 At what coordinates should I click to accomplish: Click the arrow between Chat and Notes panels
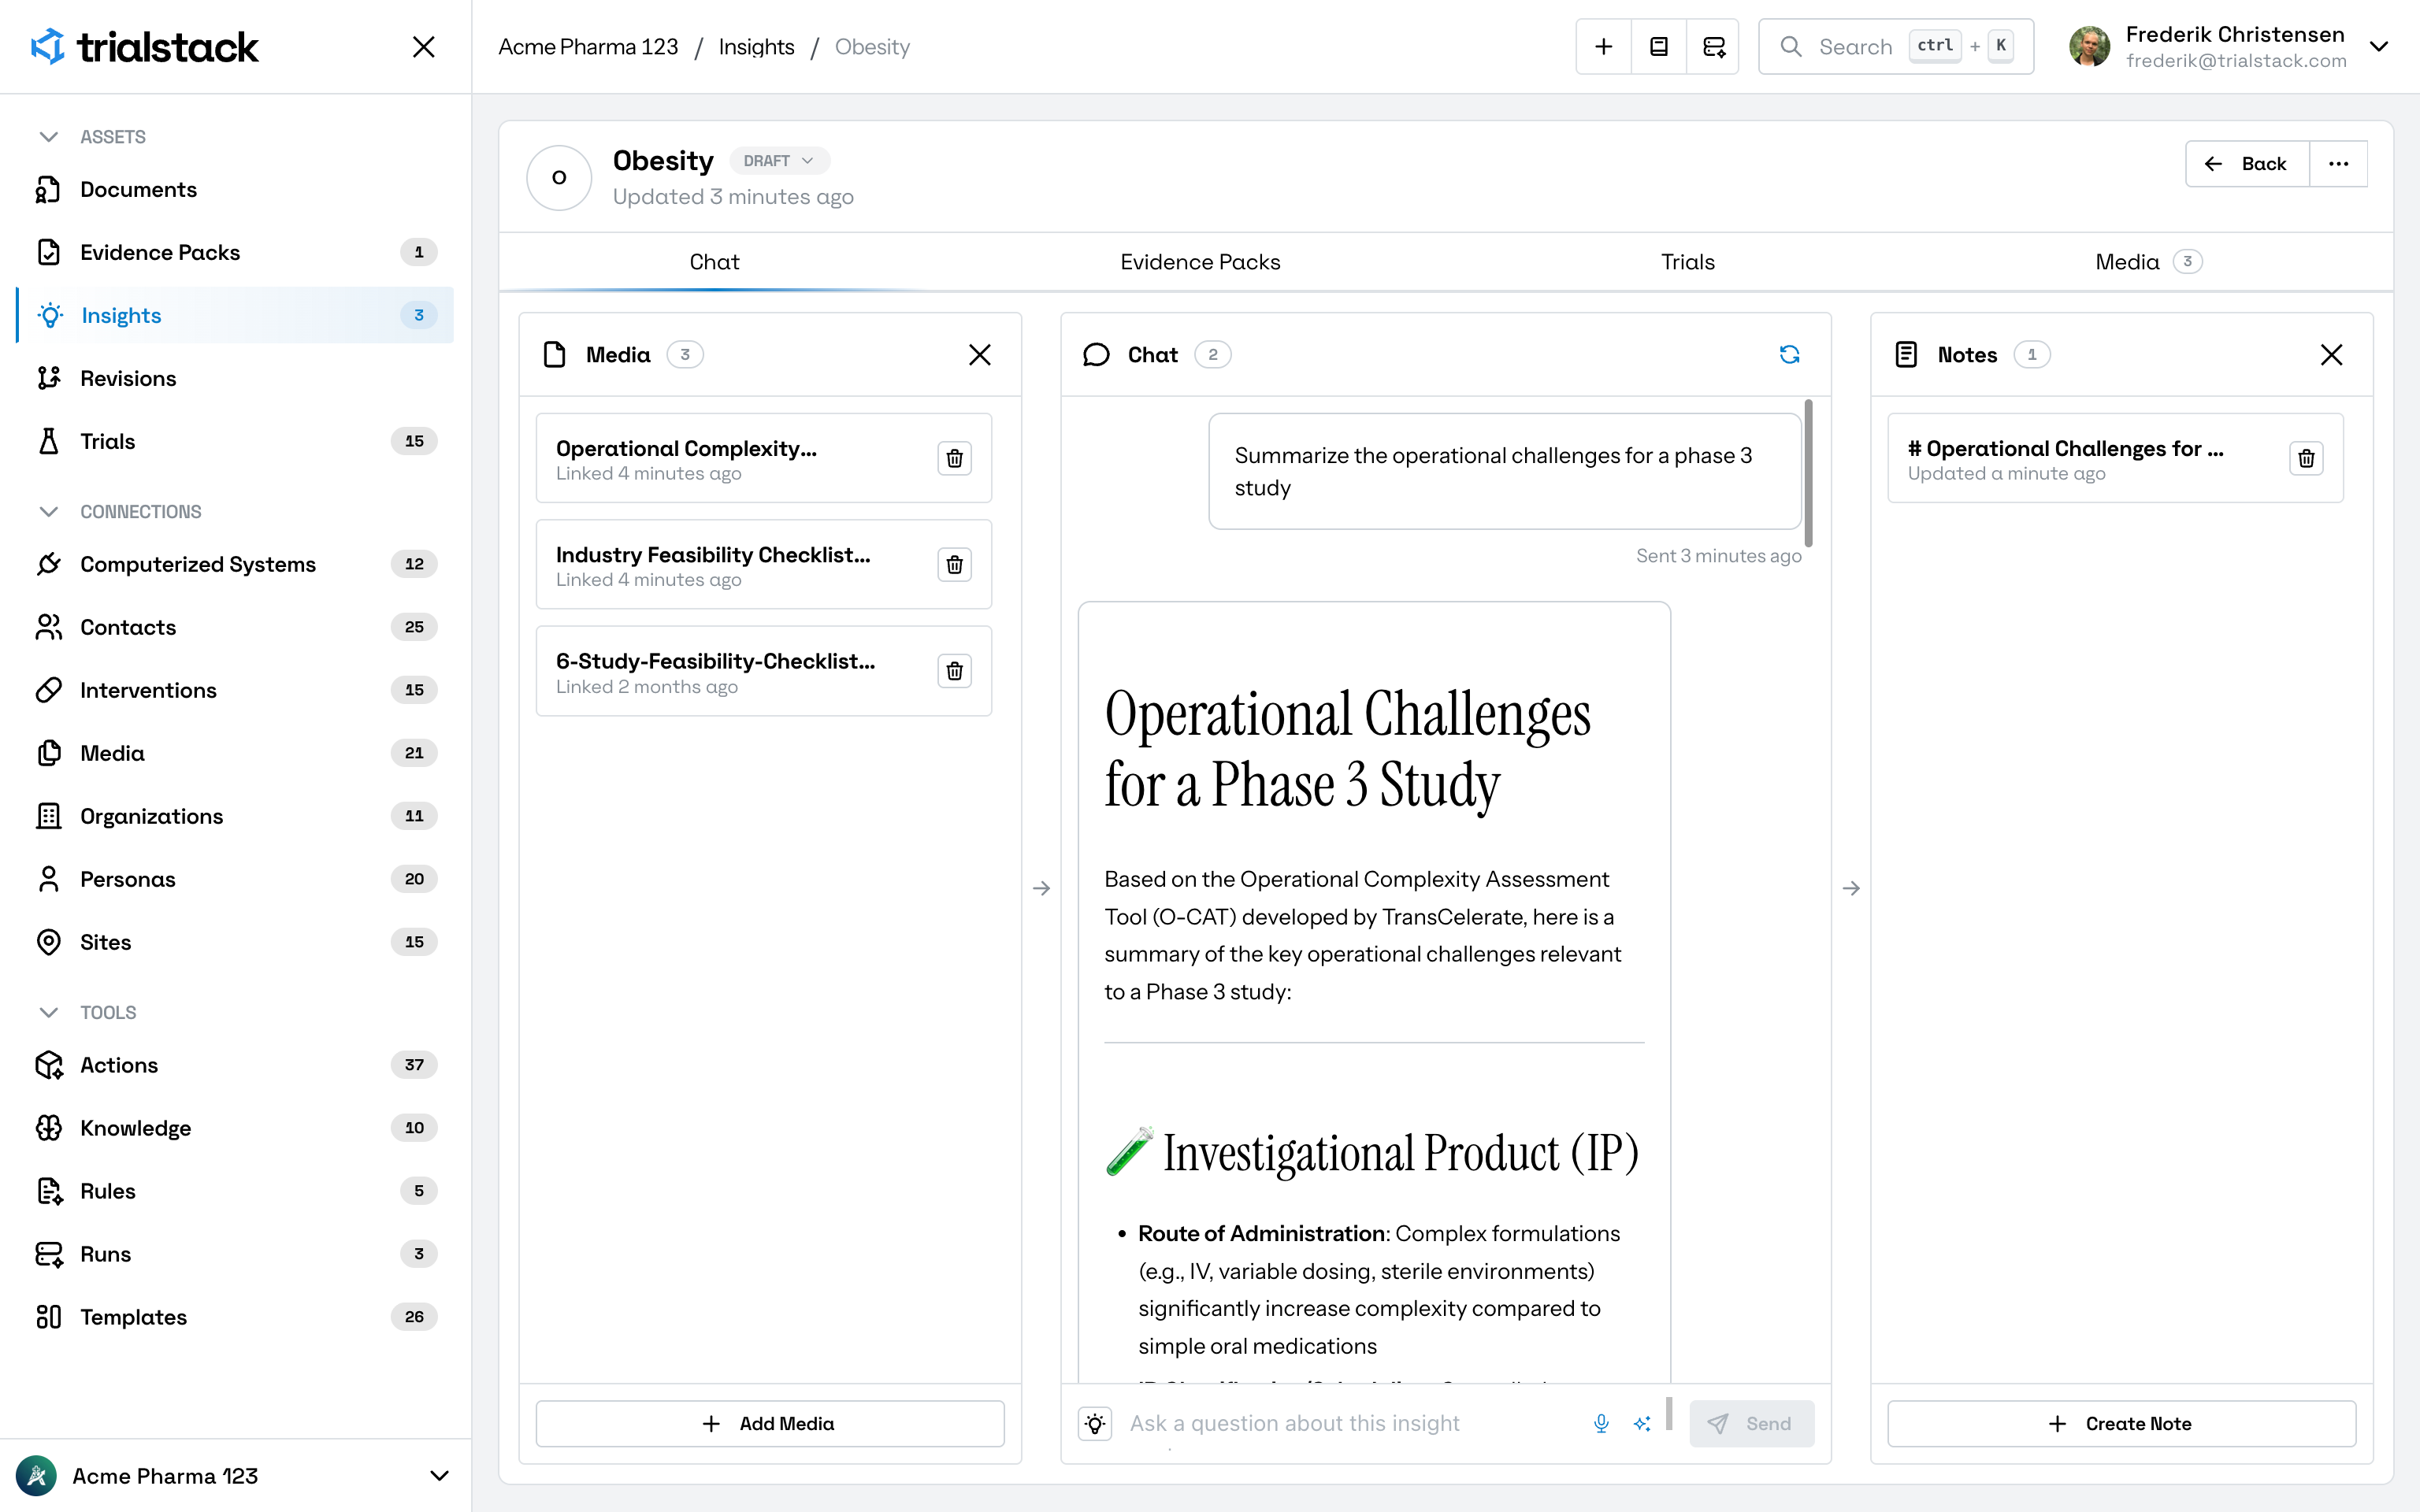[1851, 888]
